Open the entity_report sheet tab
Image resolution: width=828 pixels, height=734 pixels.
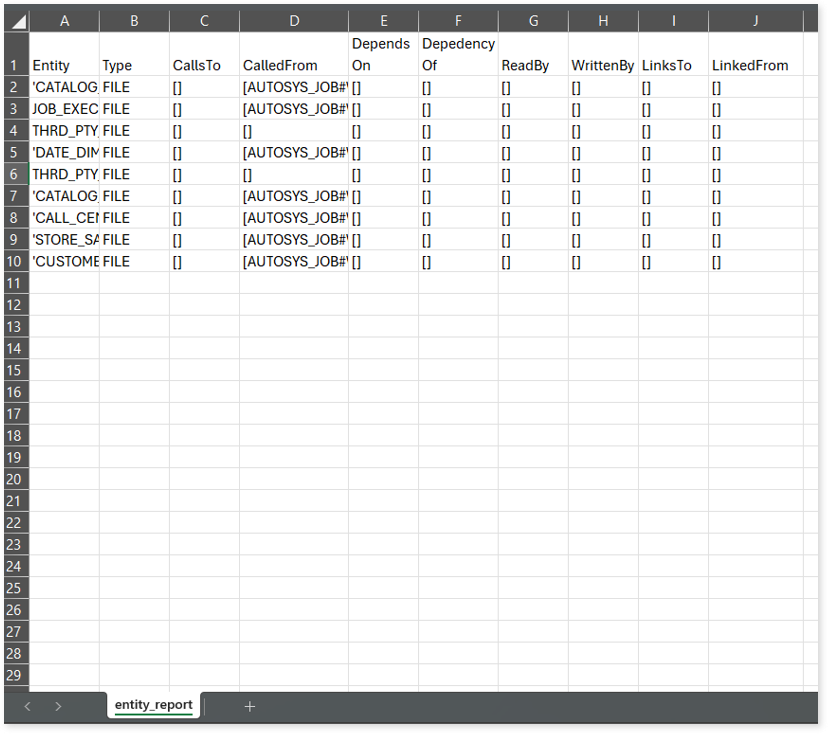(x=153, y=705)
